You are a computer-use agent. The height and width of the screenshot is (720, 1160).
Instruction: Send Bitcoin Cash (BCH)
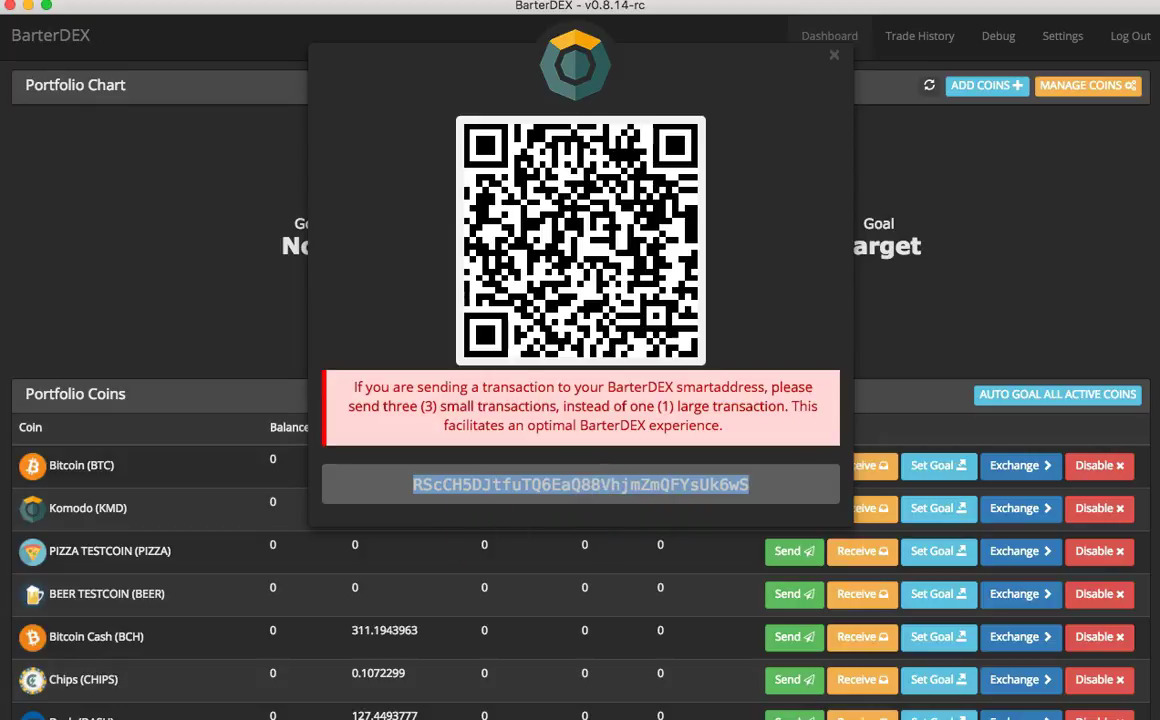tap(794, 638)
